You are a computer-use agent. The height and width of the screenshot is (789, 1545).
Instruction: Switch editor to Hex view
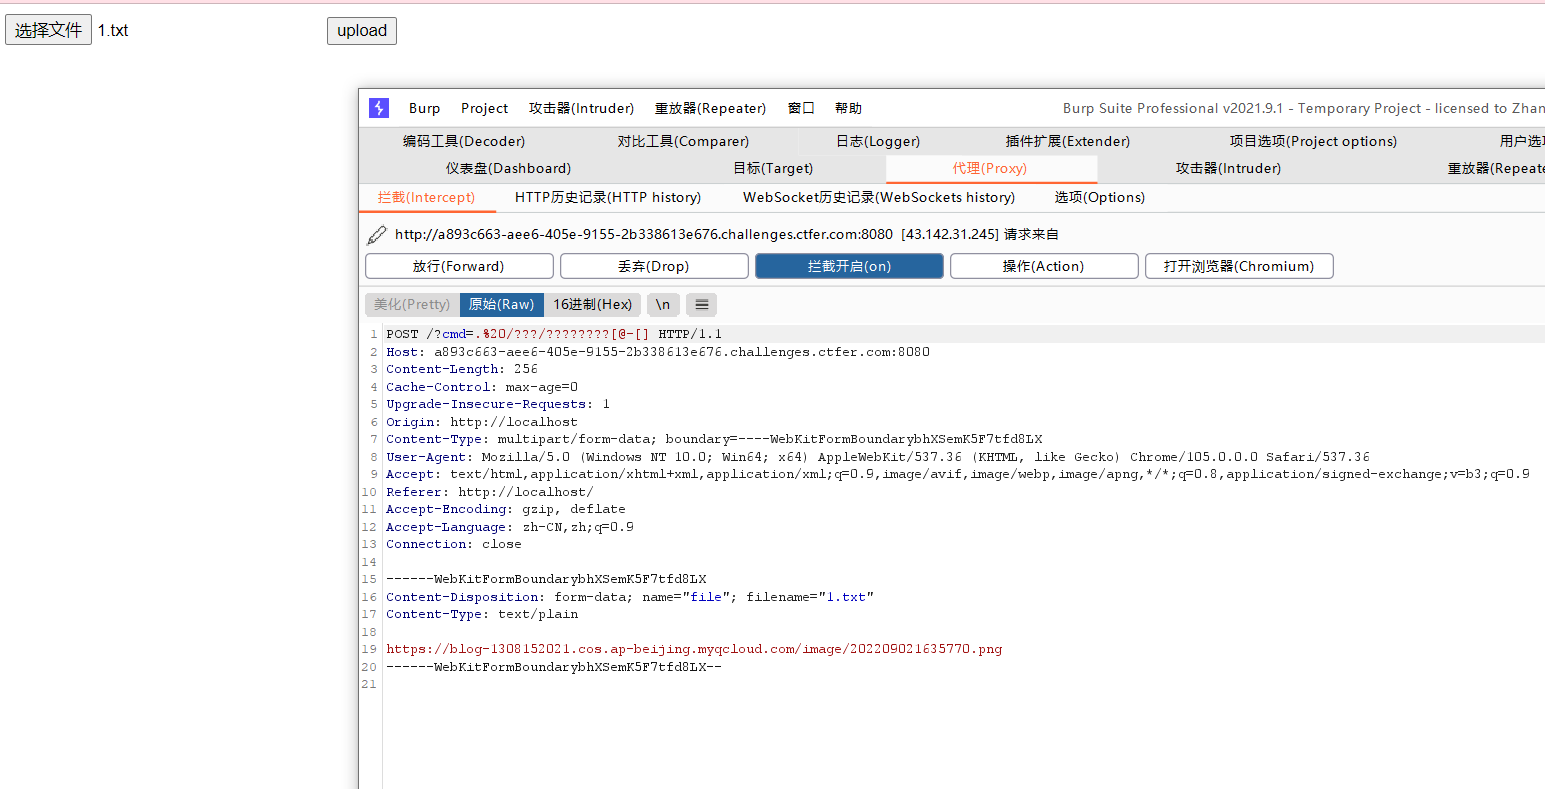coord(593,305)
